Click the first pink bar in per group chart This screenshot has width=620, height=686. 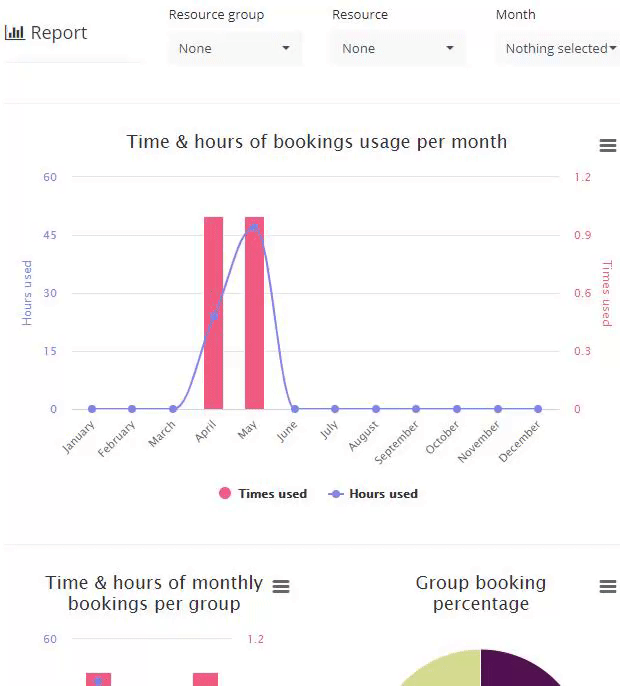(x=98, y=679)
